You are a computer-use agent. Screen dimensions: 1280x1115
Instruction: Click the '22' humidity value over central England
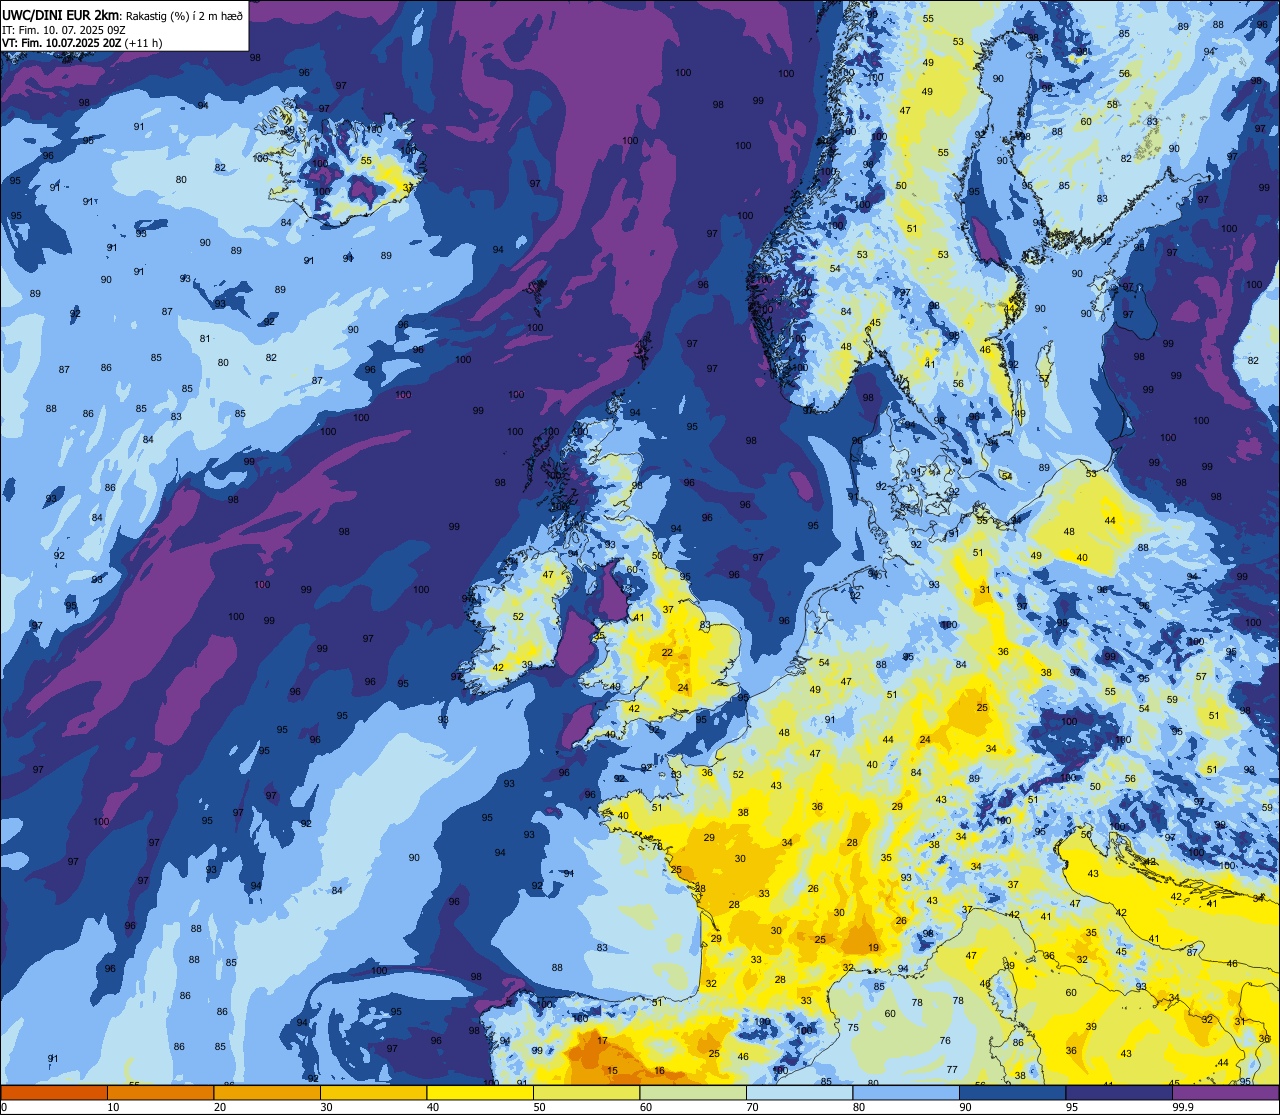(667, 653)
